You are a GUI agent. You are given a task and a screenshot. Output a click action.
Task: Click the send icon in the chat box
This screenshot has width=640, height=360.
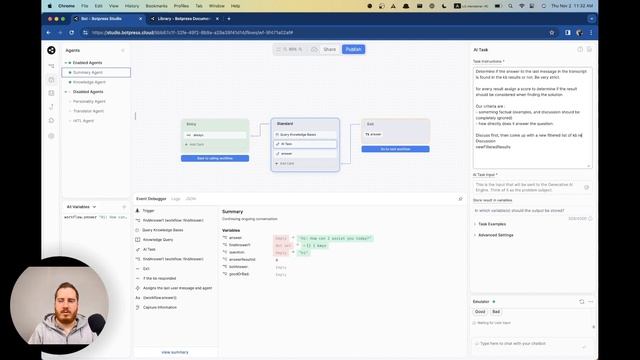click(x=584, y=347)
